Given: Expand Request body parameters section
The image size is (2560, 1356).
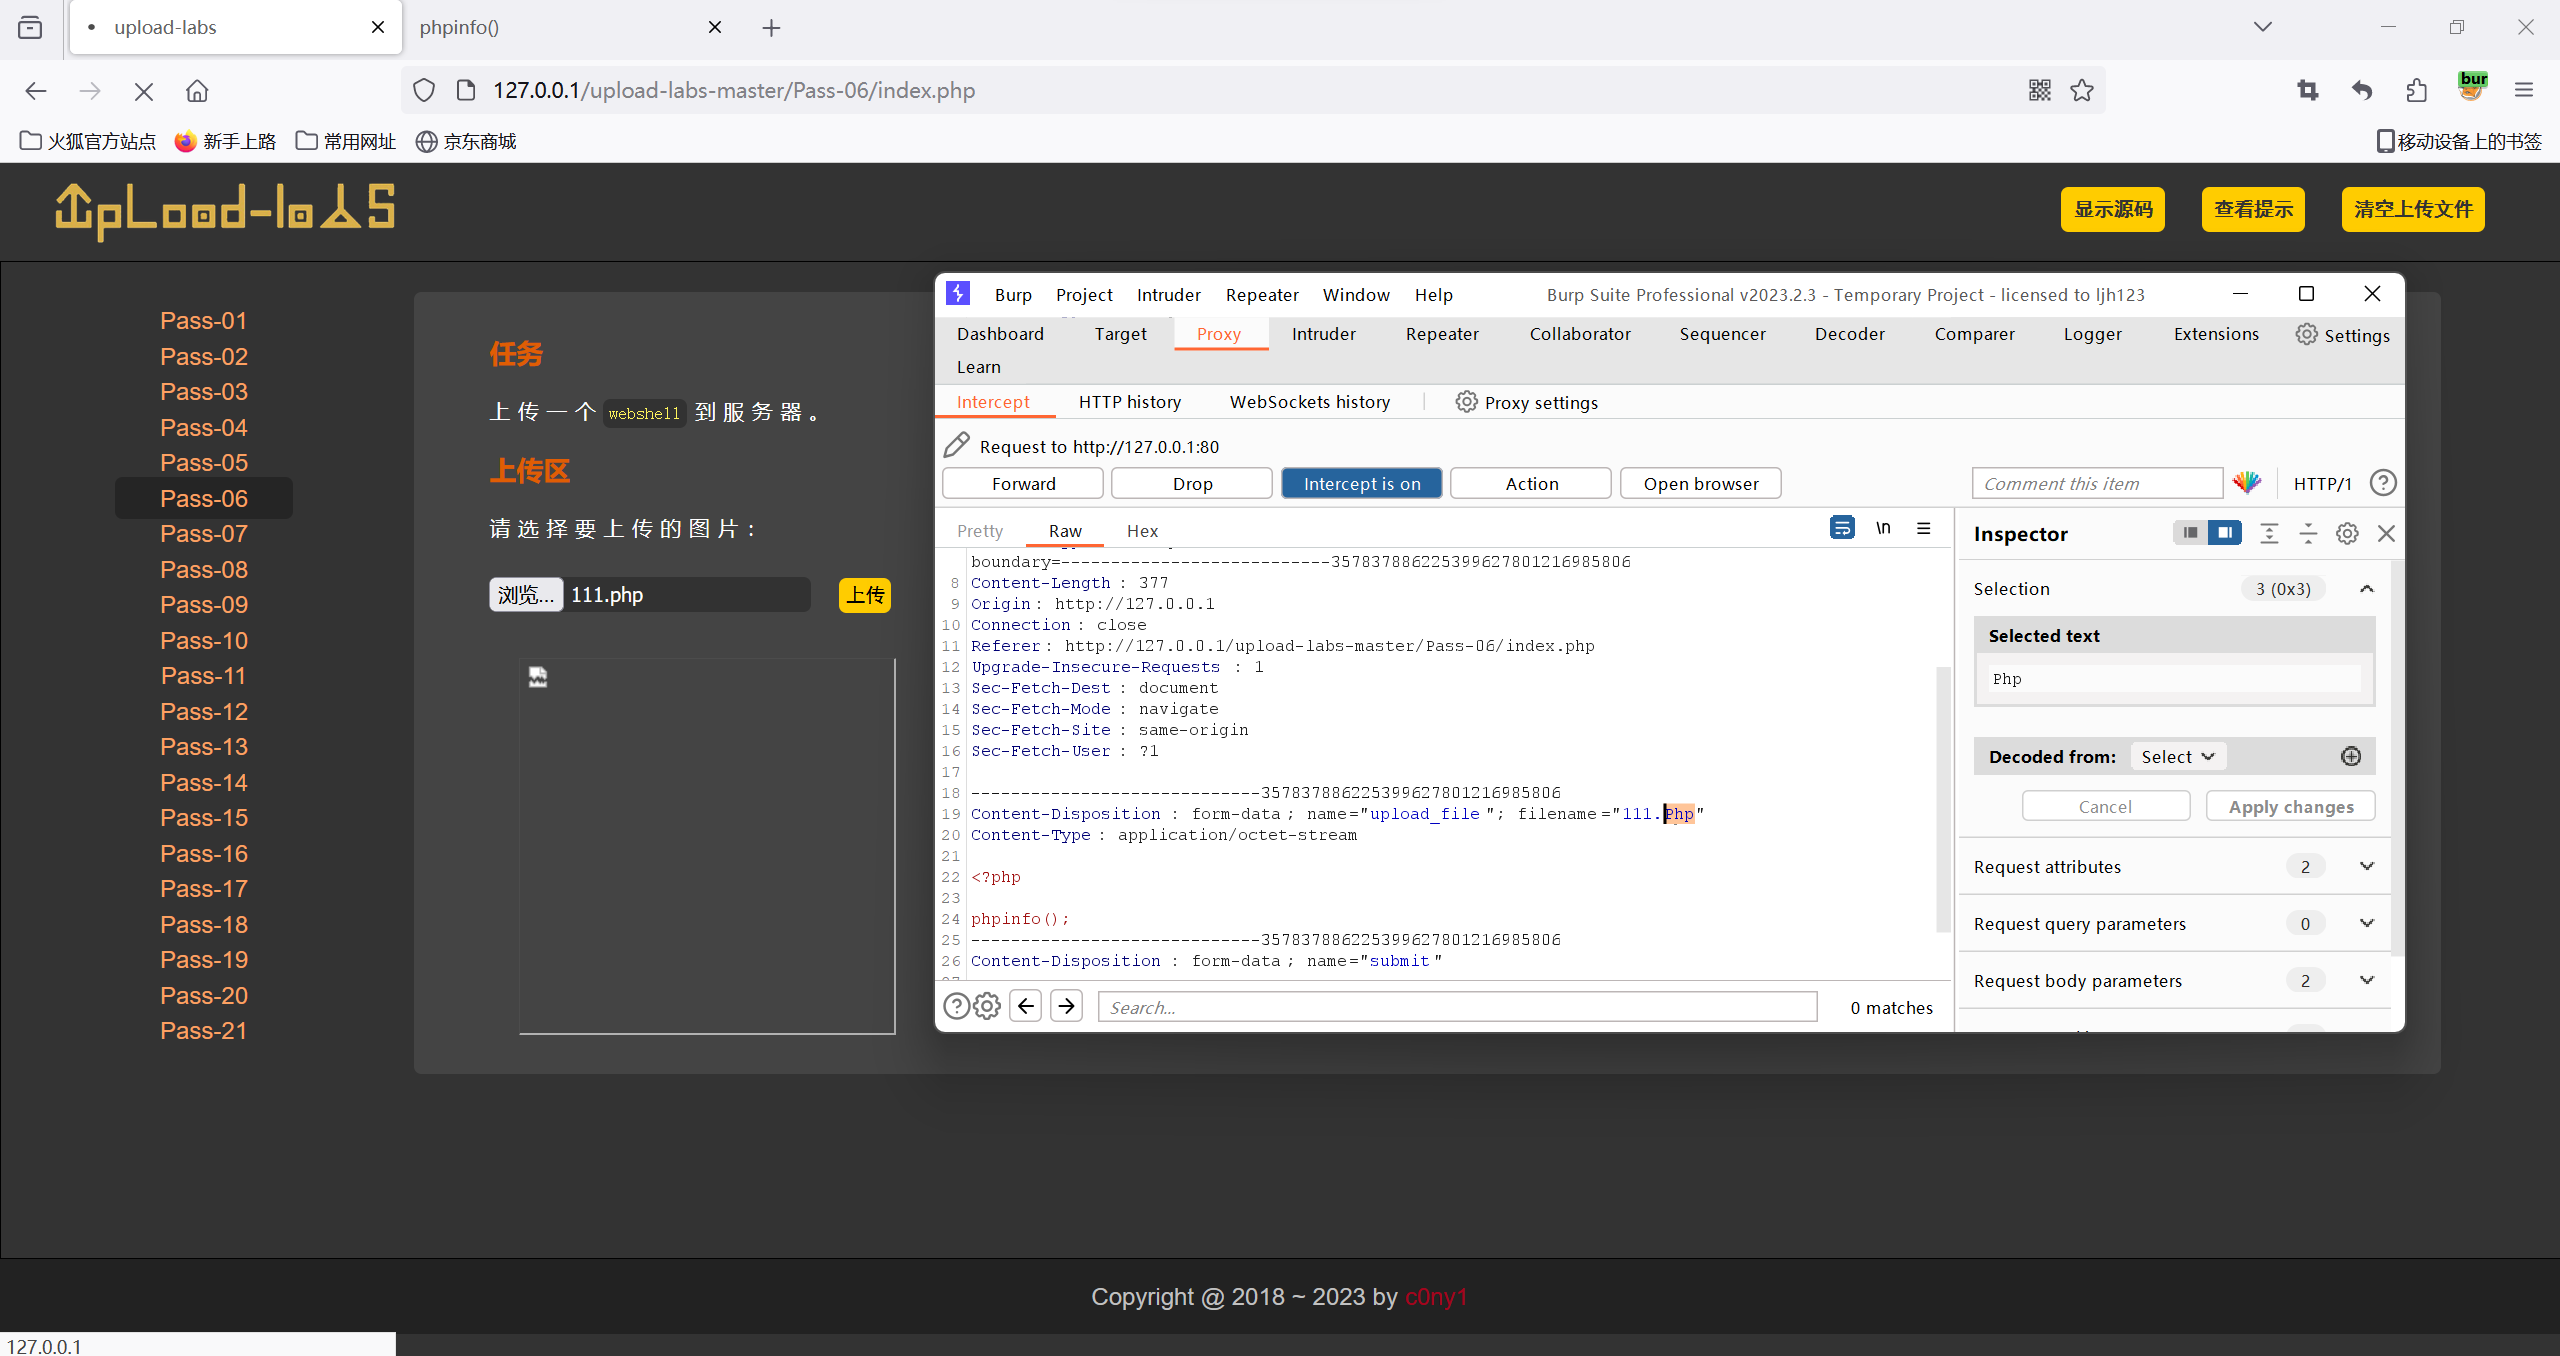Looking at the screenshot, I should [x=2366, y=980].
